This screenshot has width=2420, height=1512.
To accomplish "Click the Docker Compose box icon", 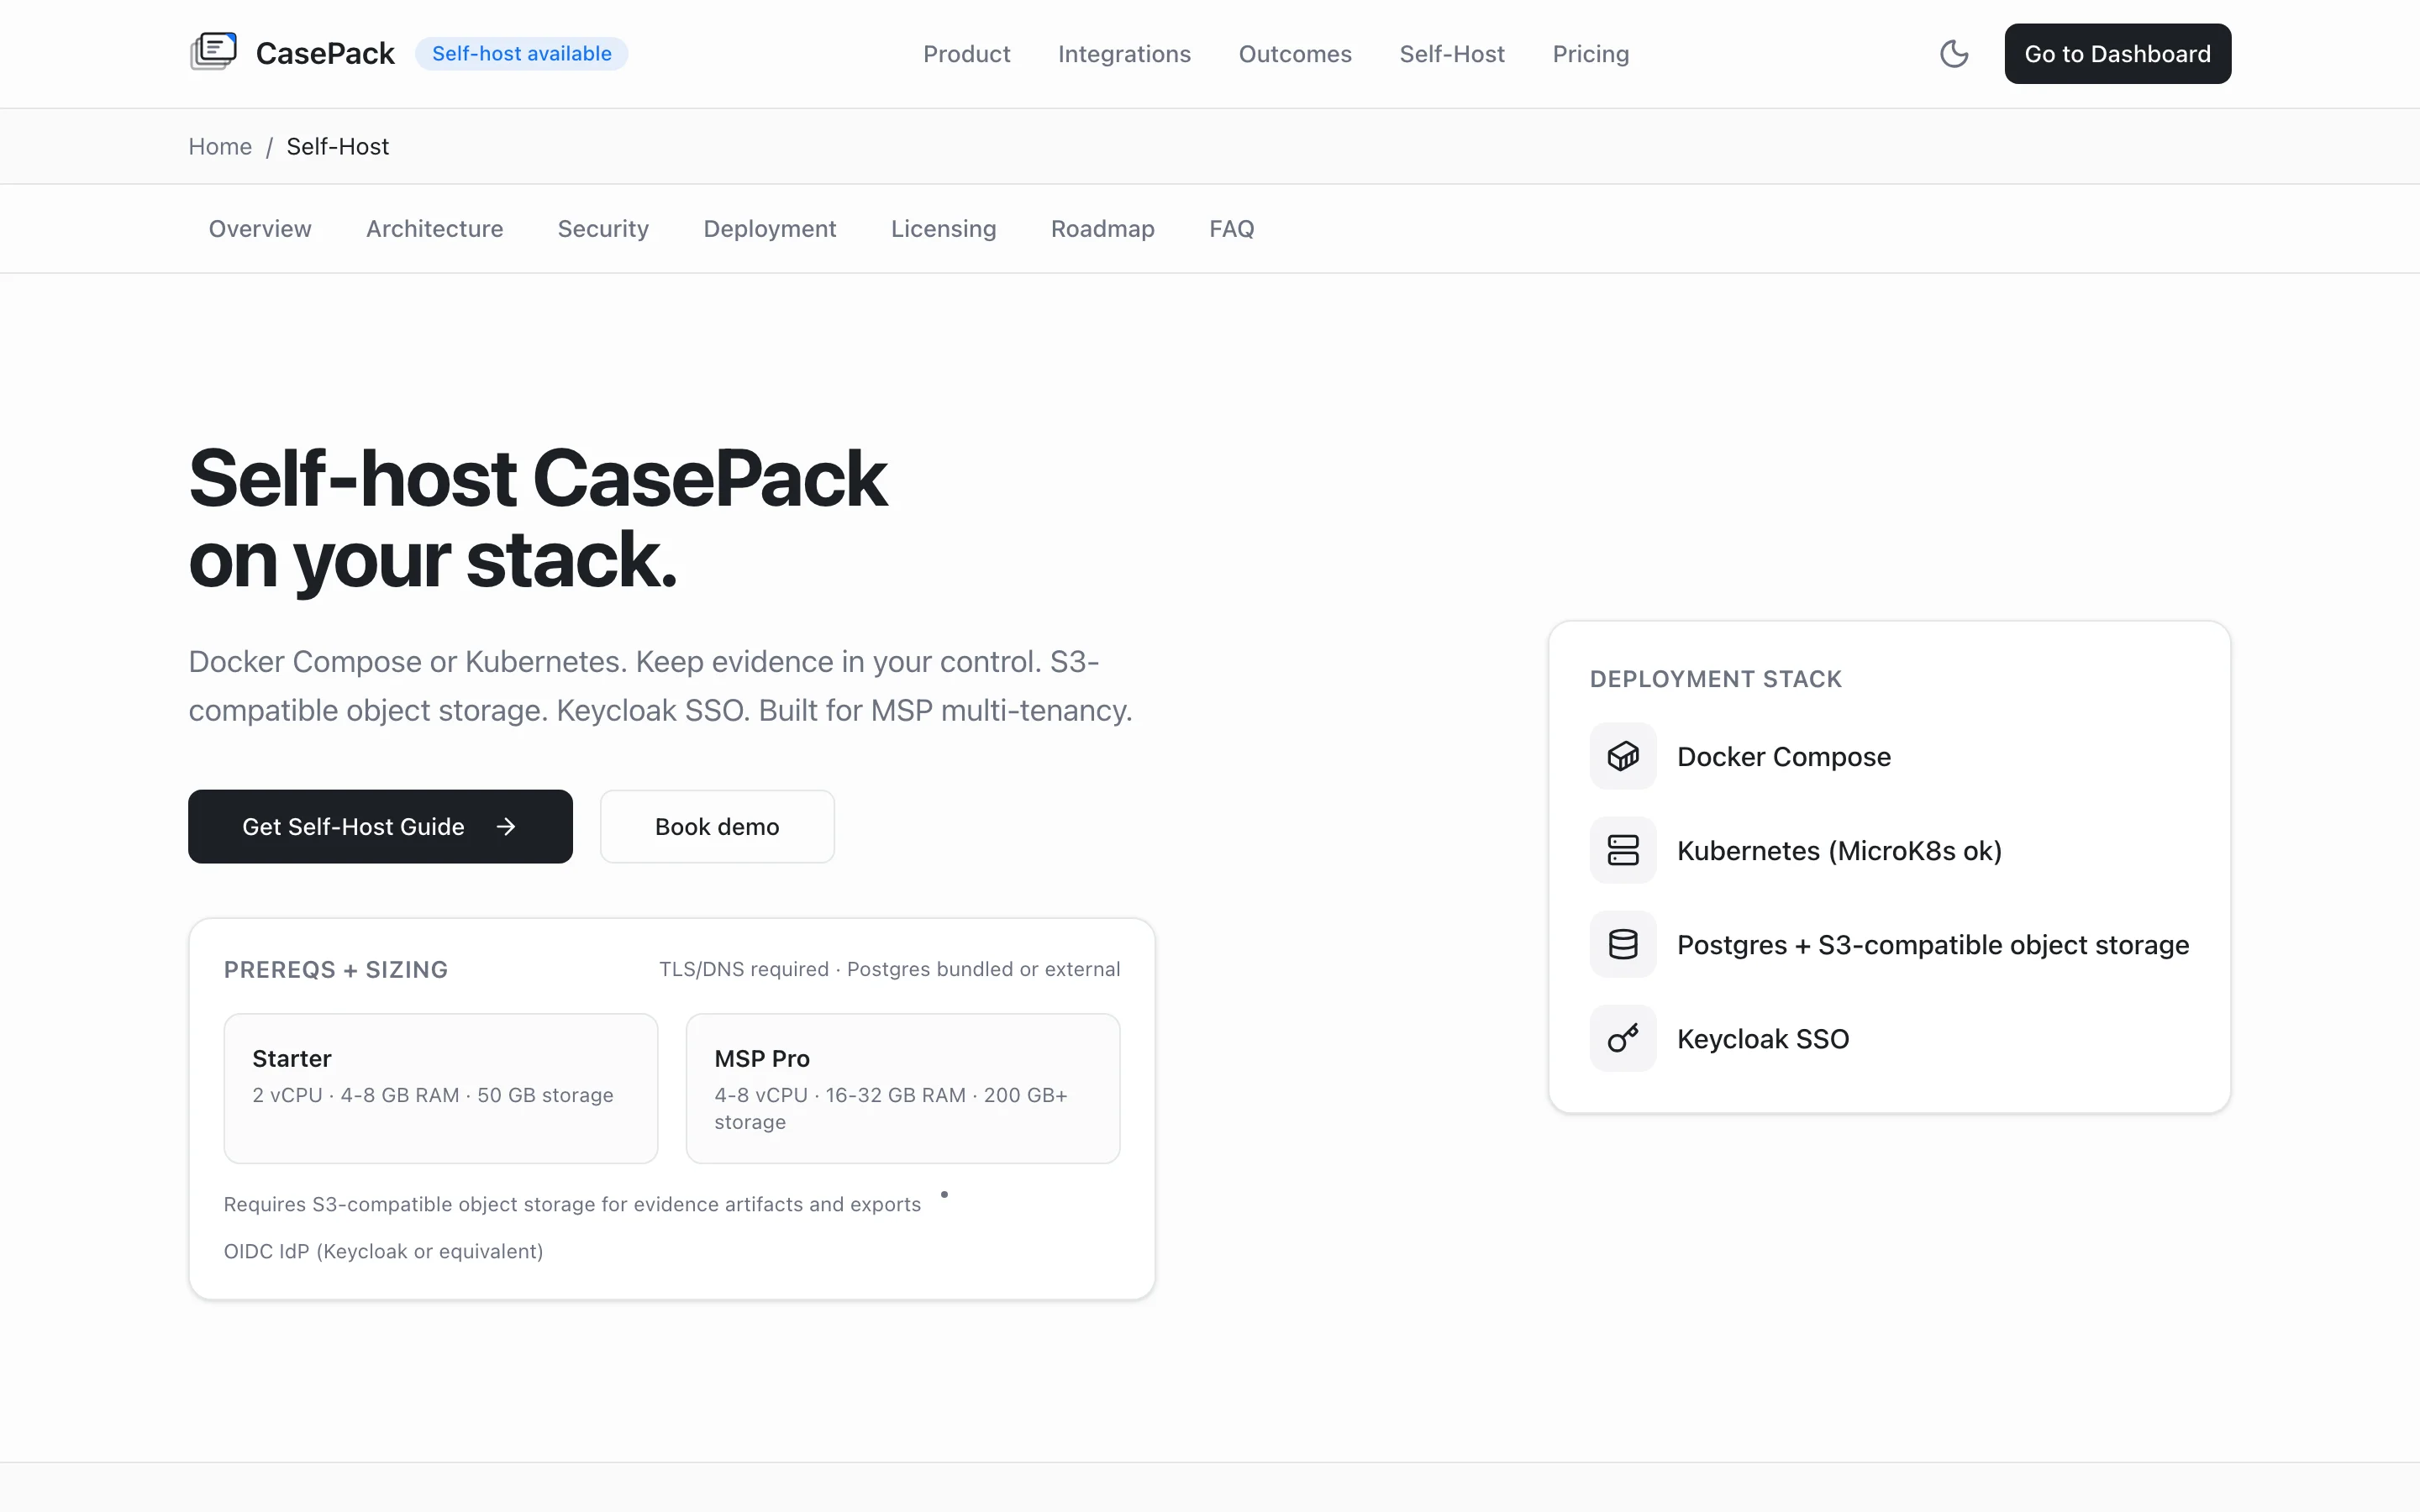I will 1623,756.
